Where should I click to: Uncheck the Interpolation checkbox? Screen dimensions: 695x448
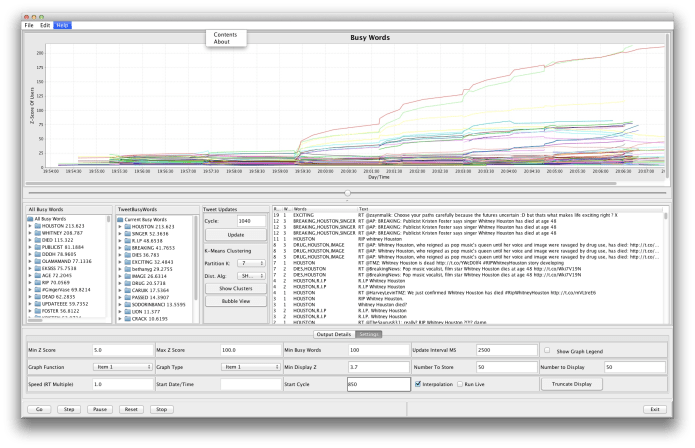pyautogui.click(x=418, y=384)
